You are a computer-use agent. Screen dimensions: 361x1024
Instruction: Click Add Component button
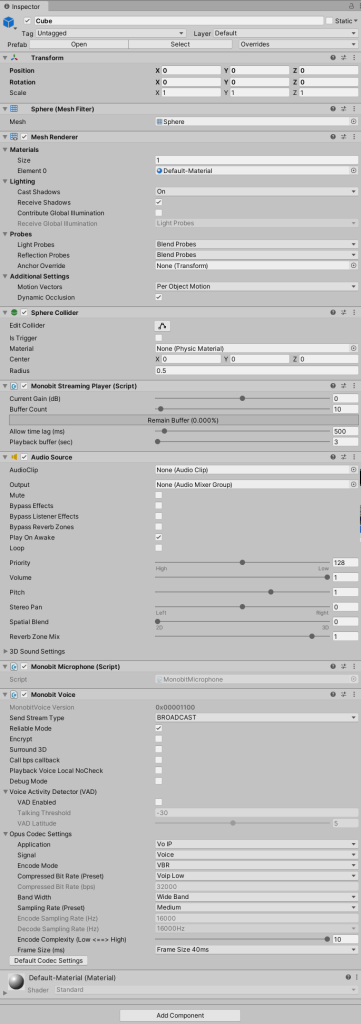180,1016
